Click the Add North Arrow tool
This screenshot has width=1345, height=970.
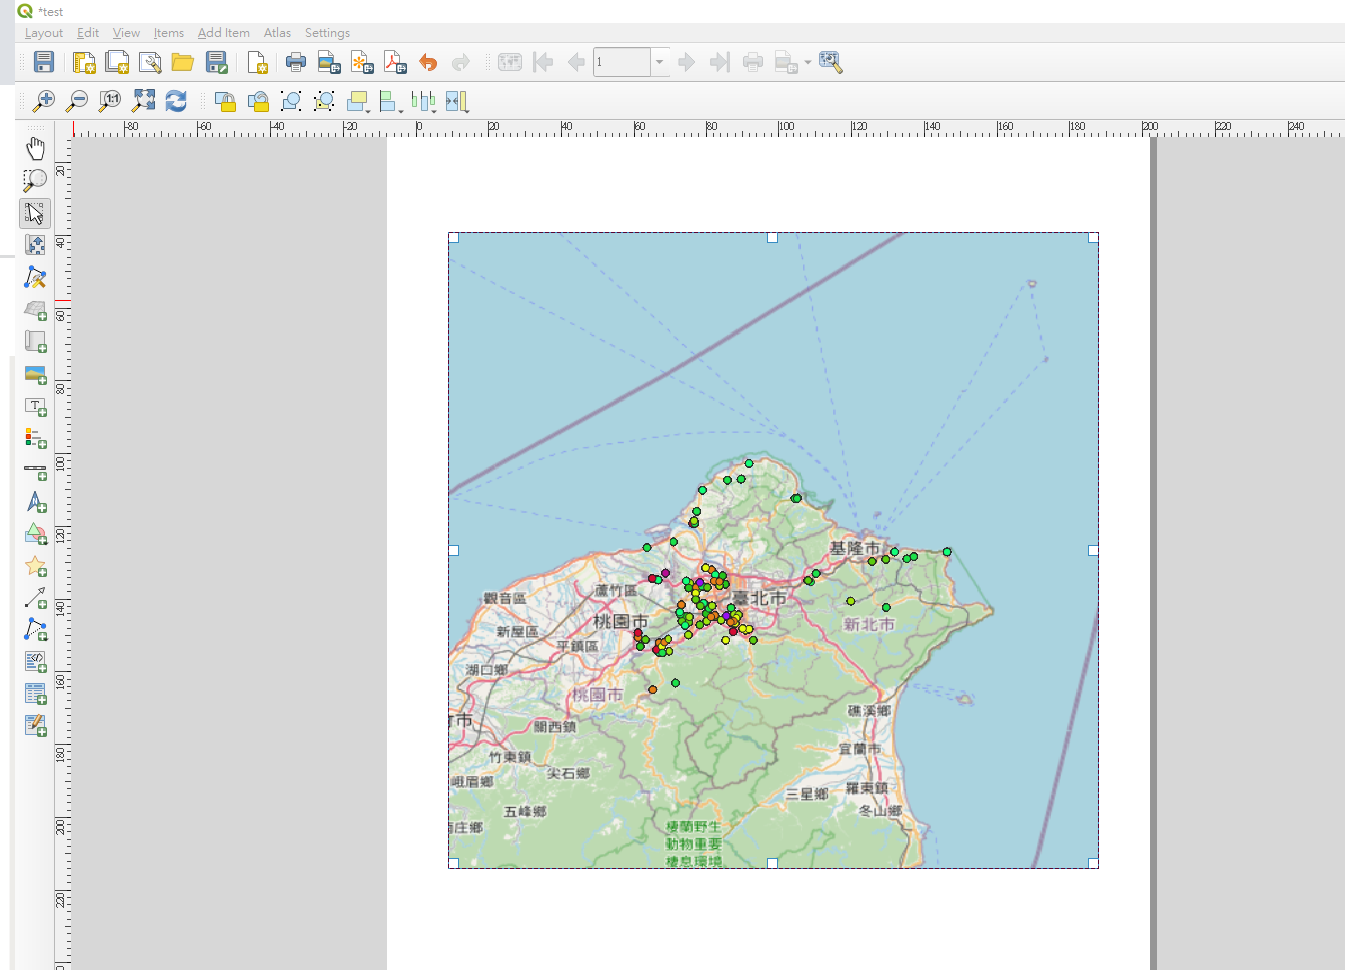click(x=35, y=502)
